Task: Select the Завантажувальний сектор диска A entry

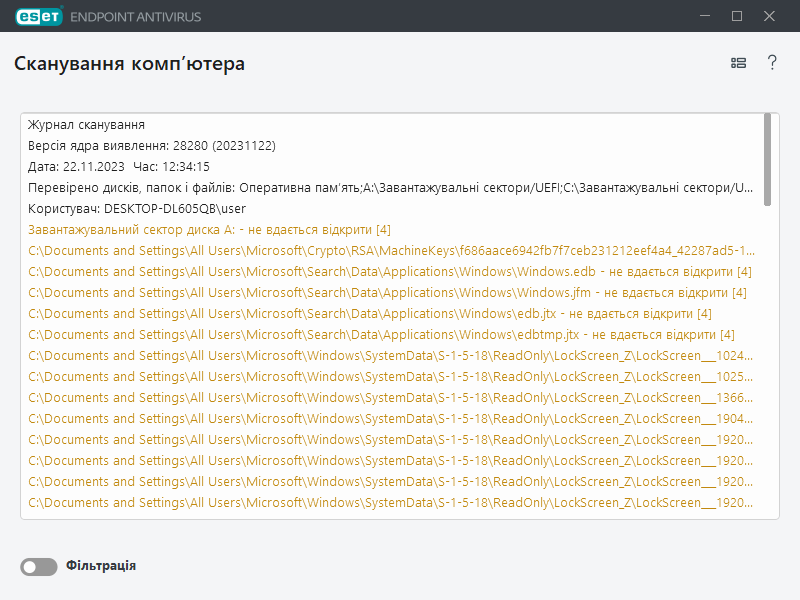Action: [209, 230]
